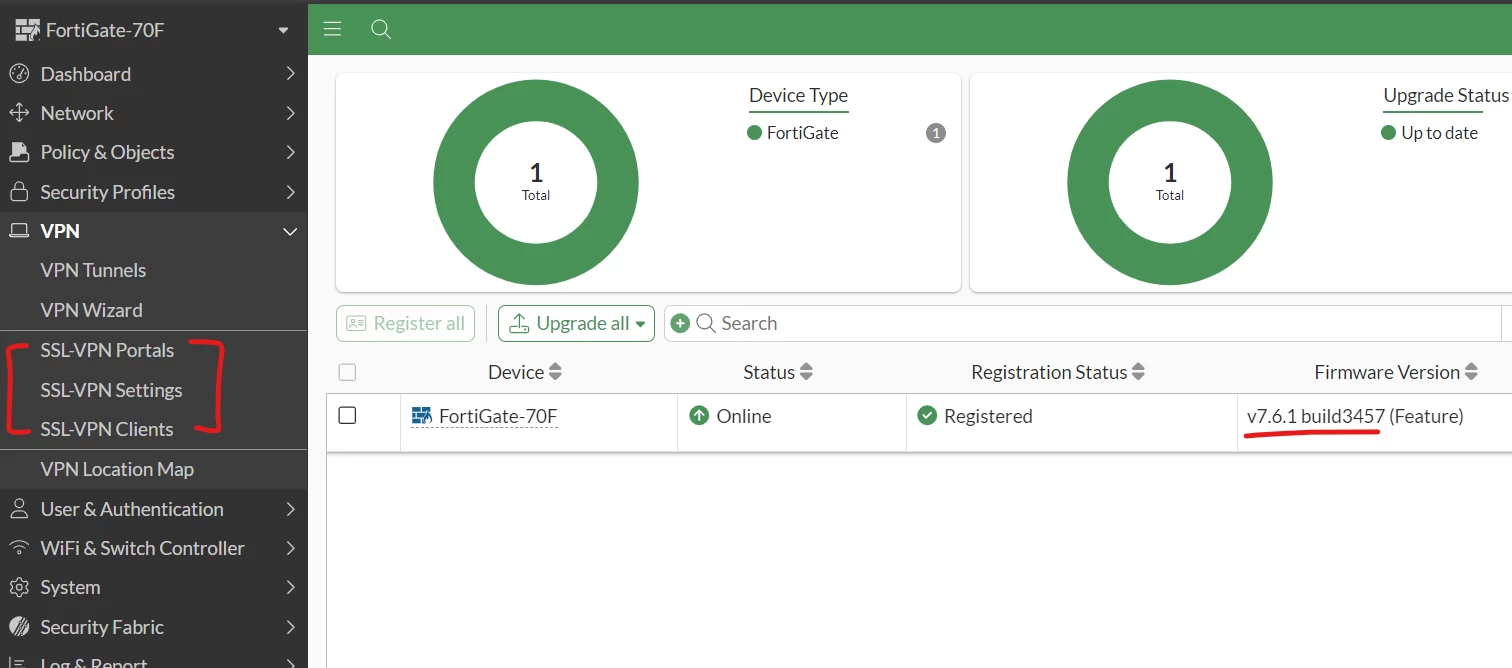1512x668 pixels.
Task: Check the FortiGate-70F row checkbox
Action: tap(347, 415)
